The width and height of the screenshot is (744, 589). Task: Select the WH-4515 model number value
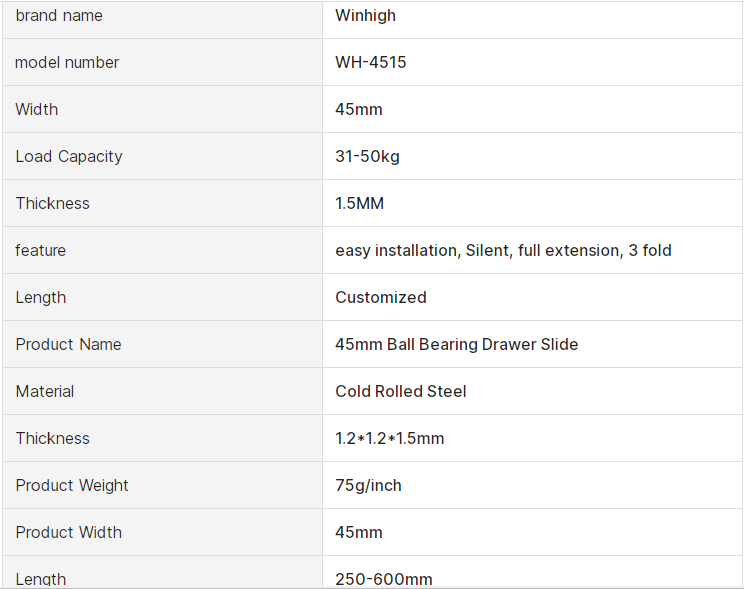coord(371,63)
